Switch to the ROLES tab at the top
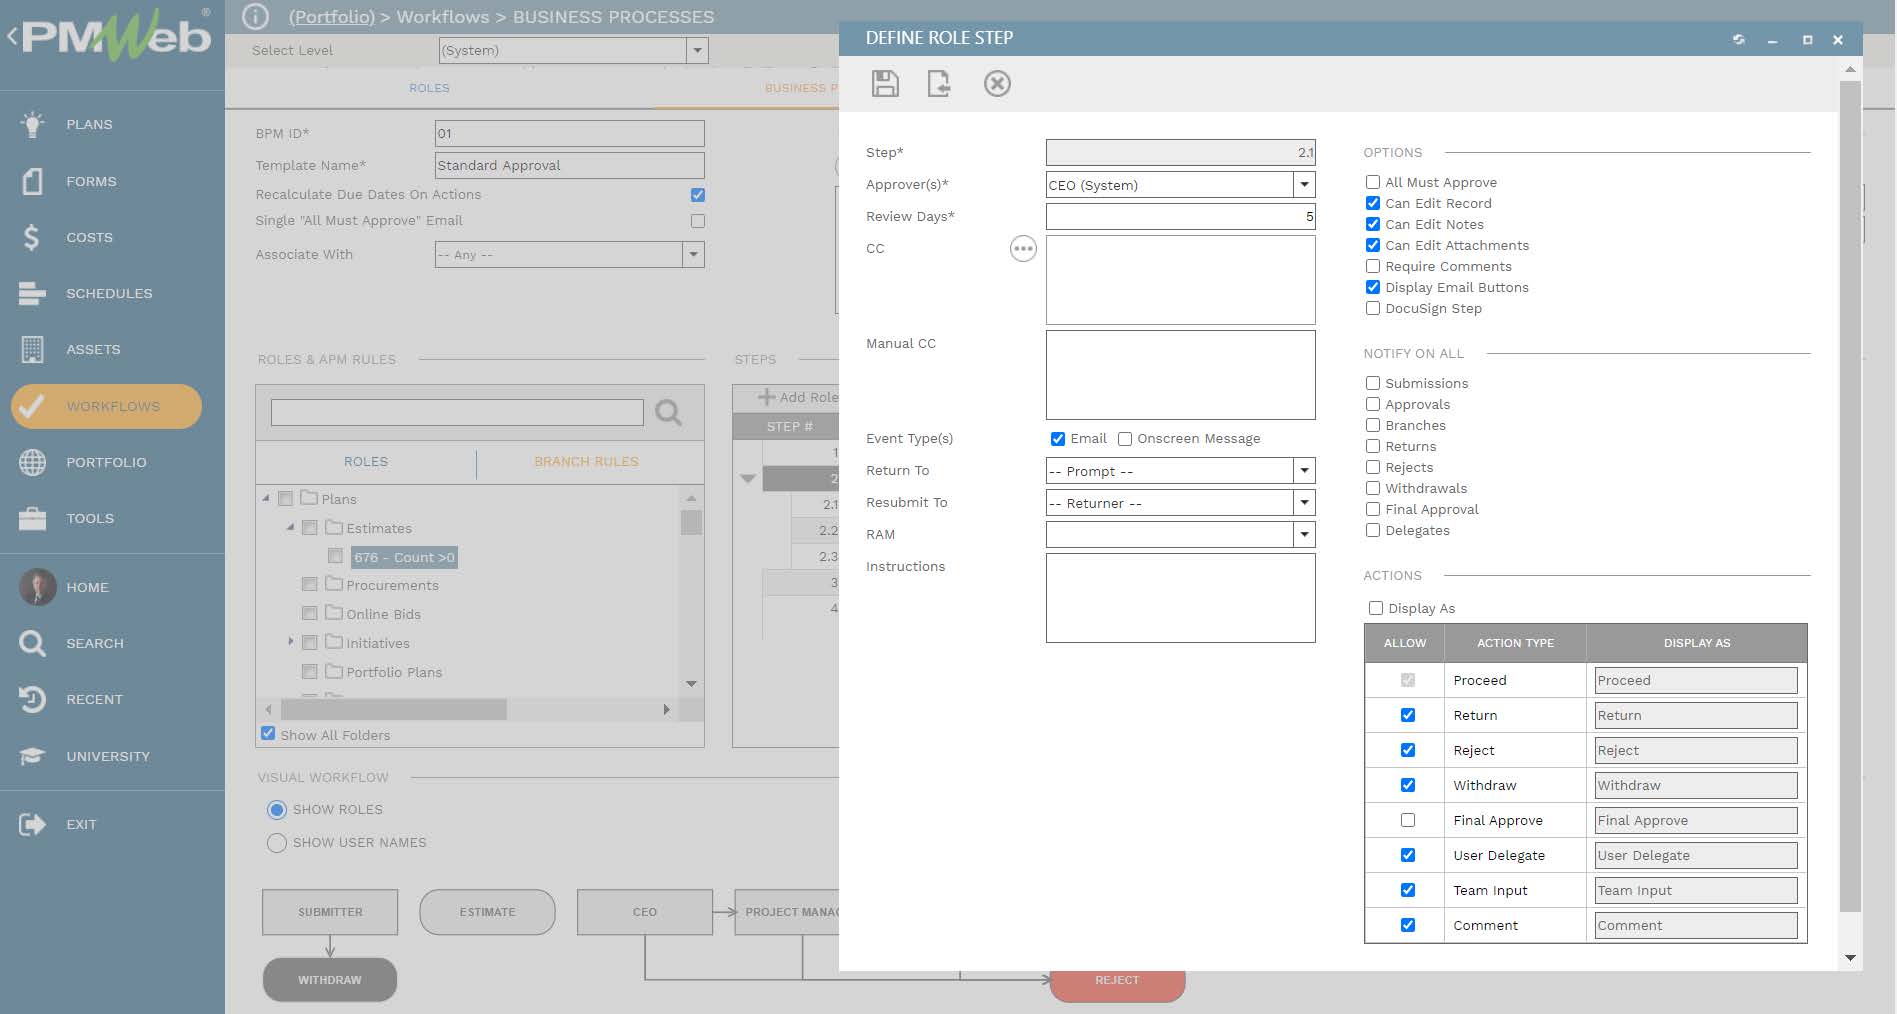This screenshot has width=1897, height=1014. coord(429,88)
